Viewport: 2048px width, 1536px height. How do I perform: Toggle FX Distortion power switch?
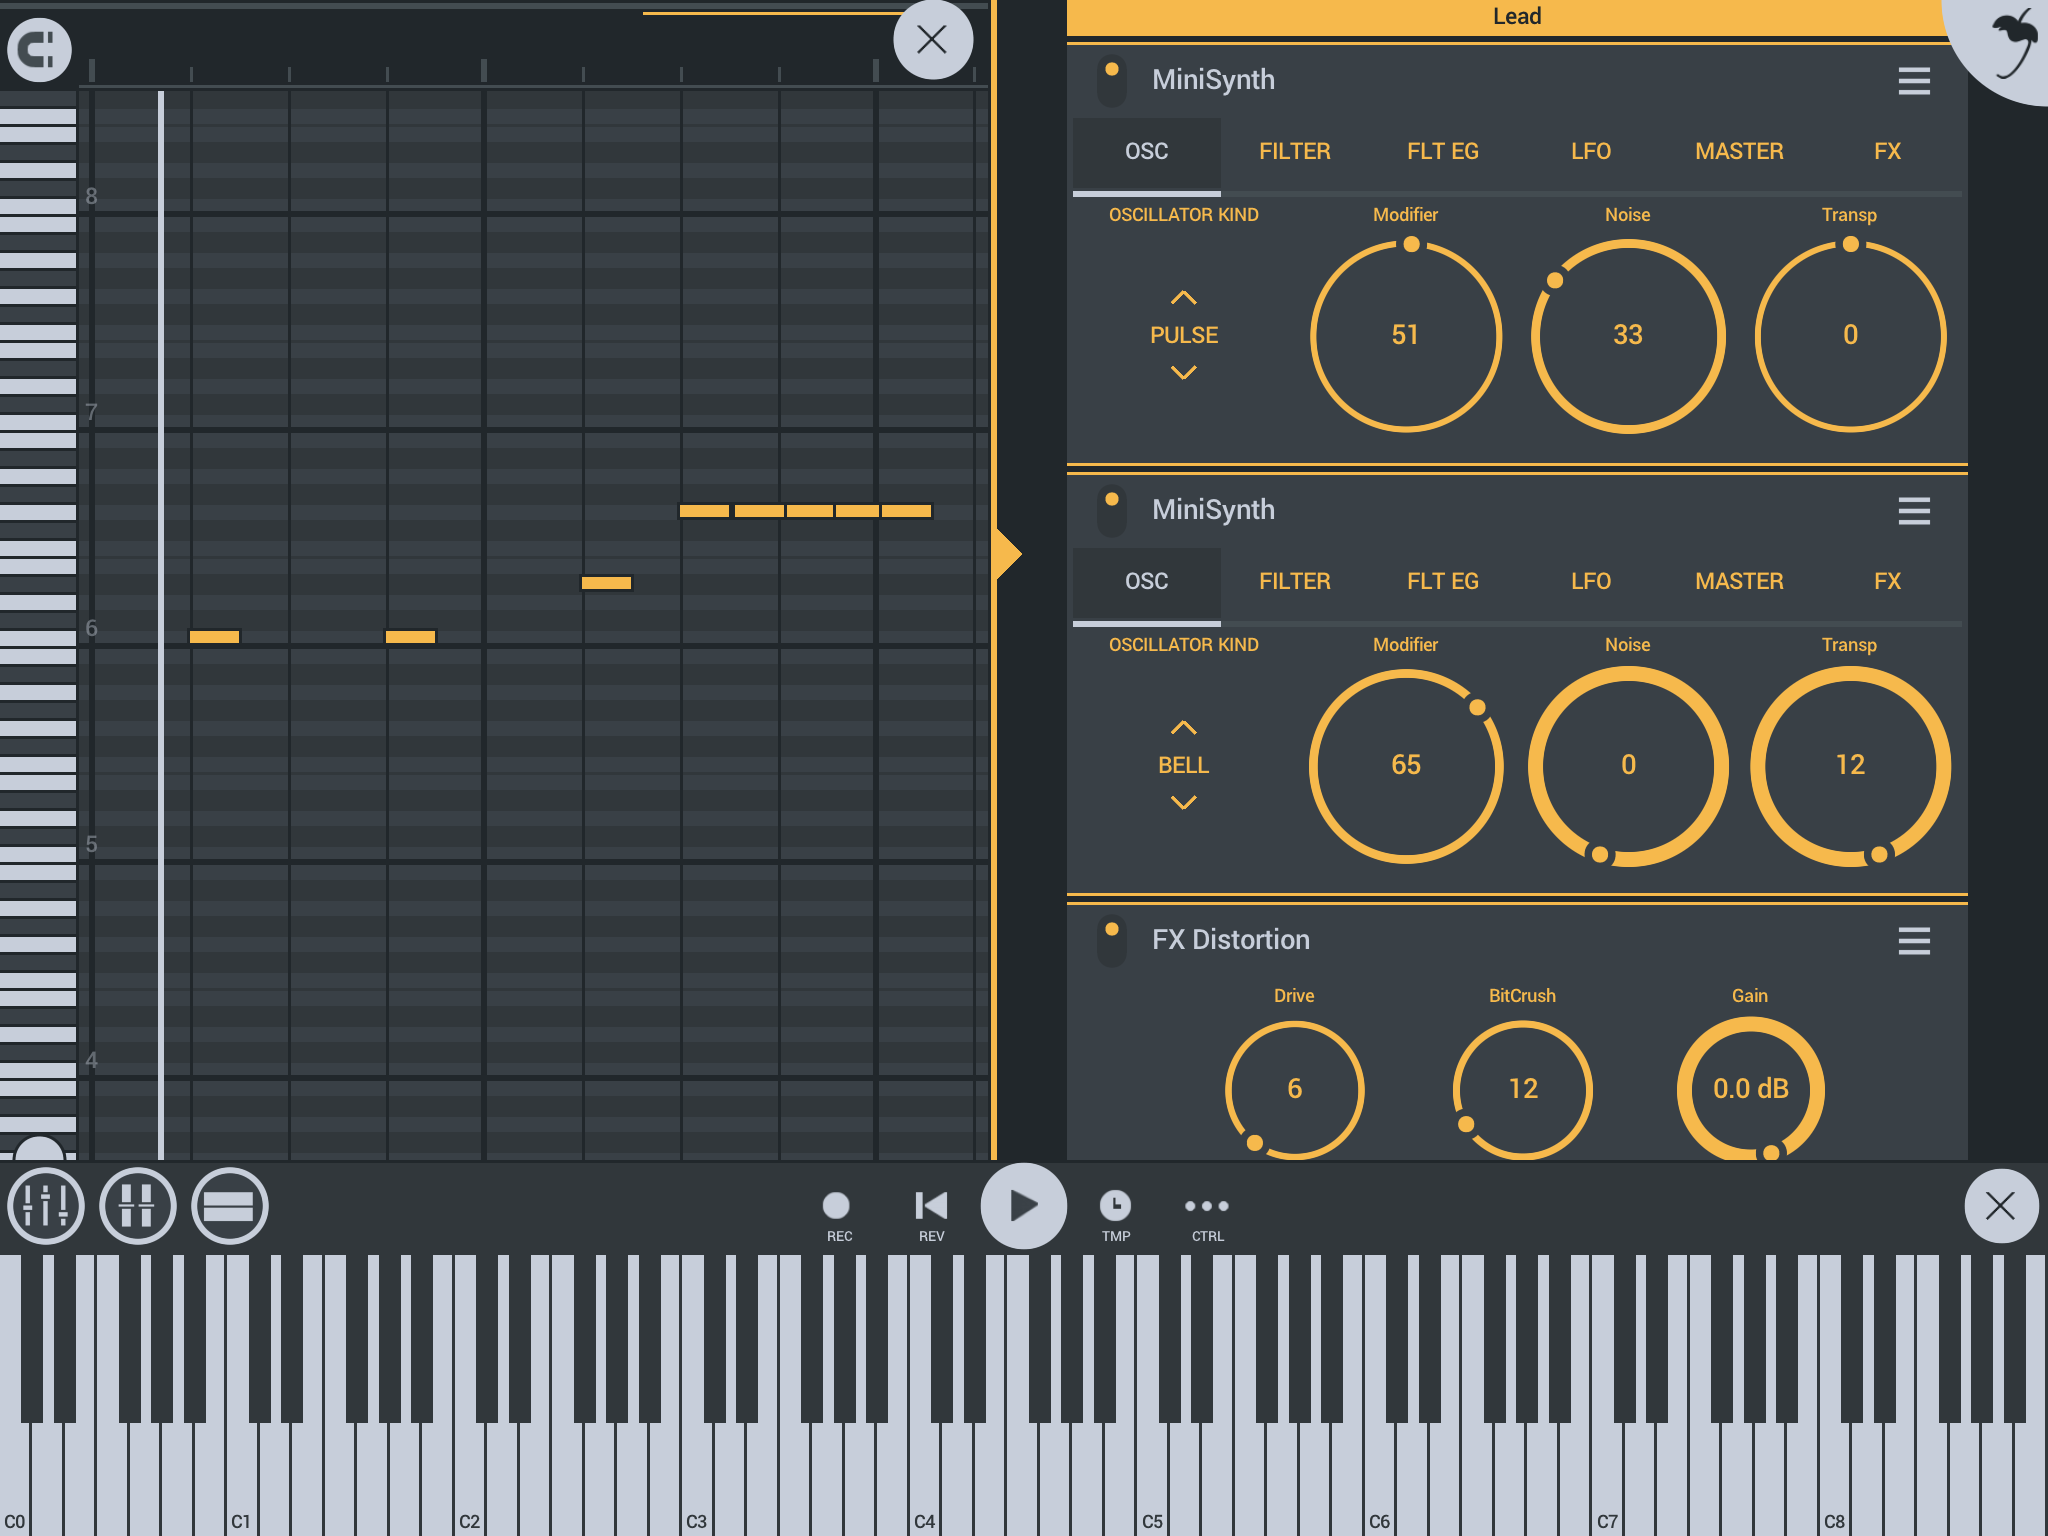click(x=1111, y=940)
